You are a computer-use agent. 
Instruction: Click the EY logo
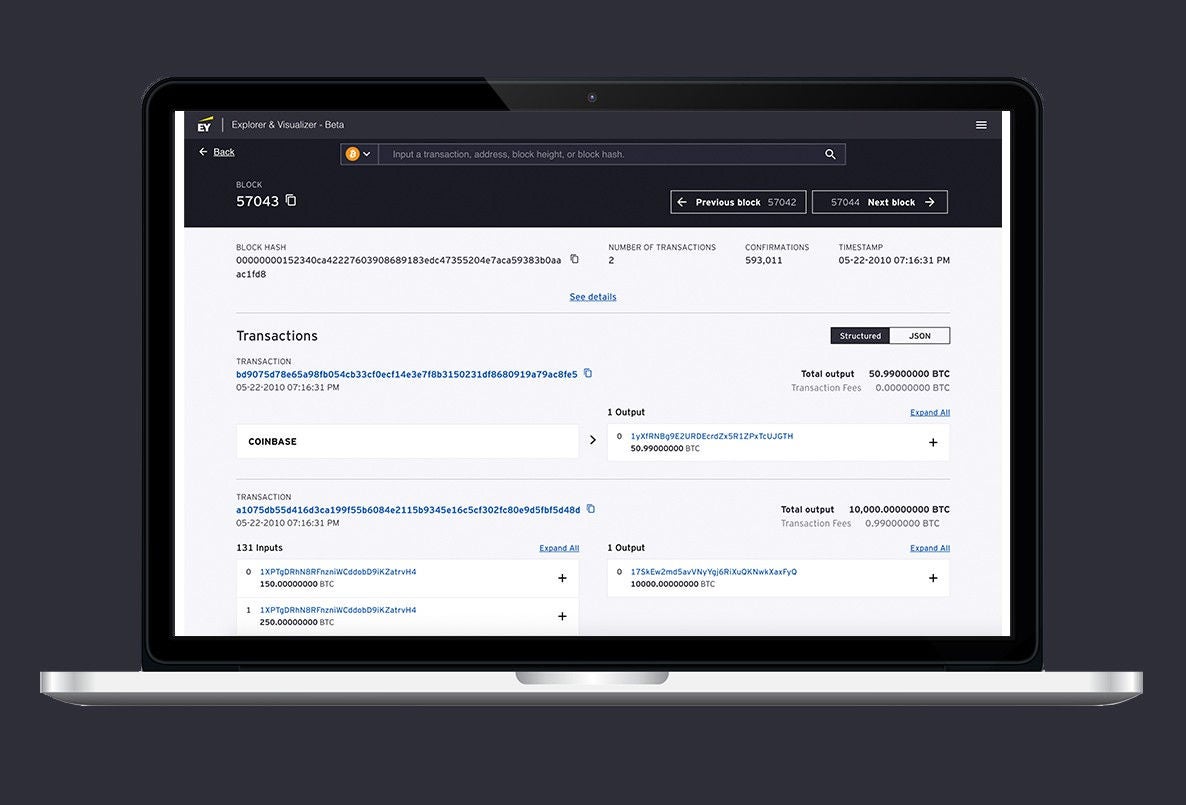pyautogui.click(x=205, y=125)
